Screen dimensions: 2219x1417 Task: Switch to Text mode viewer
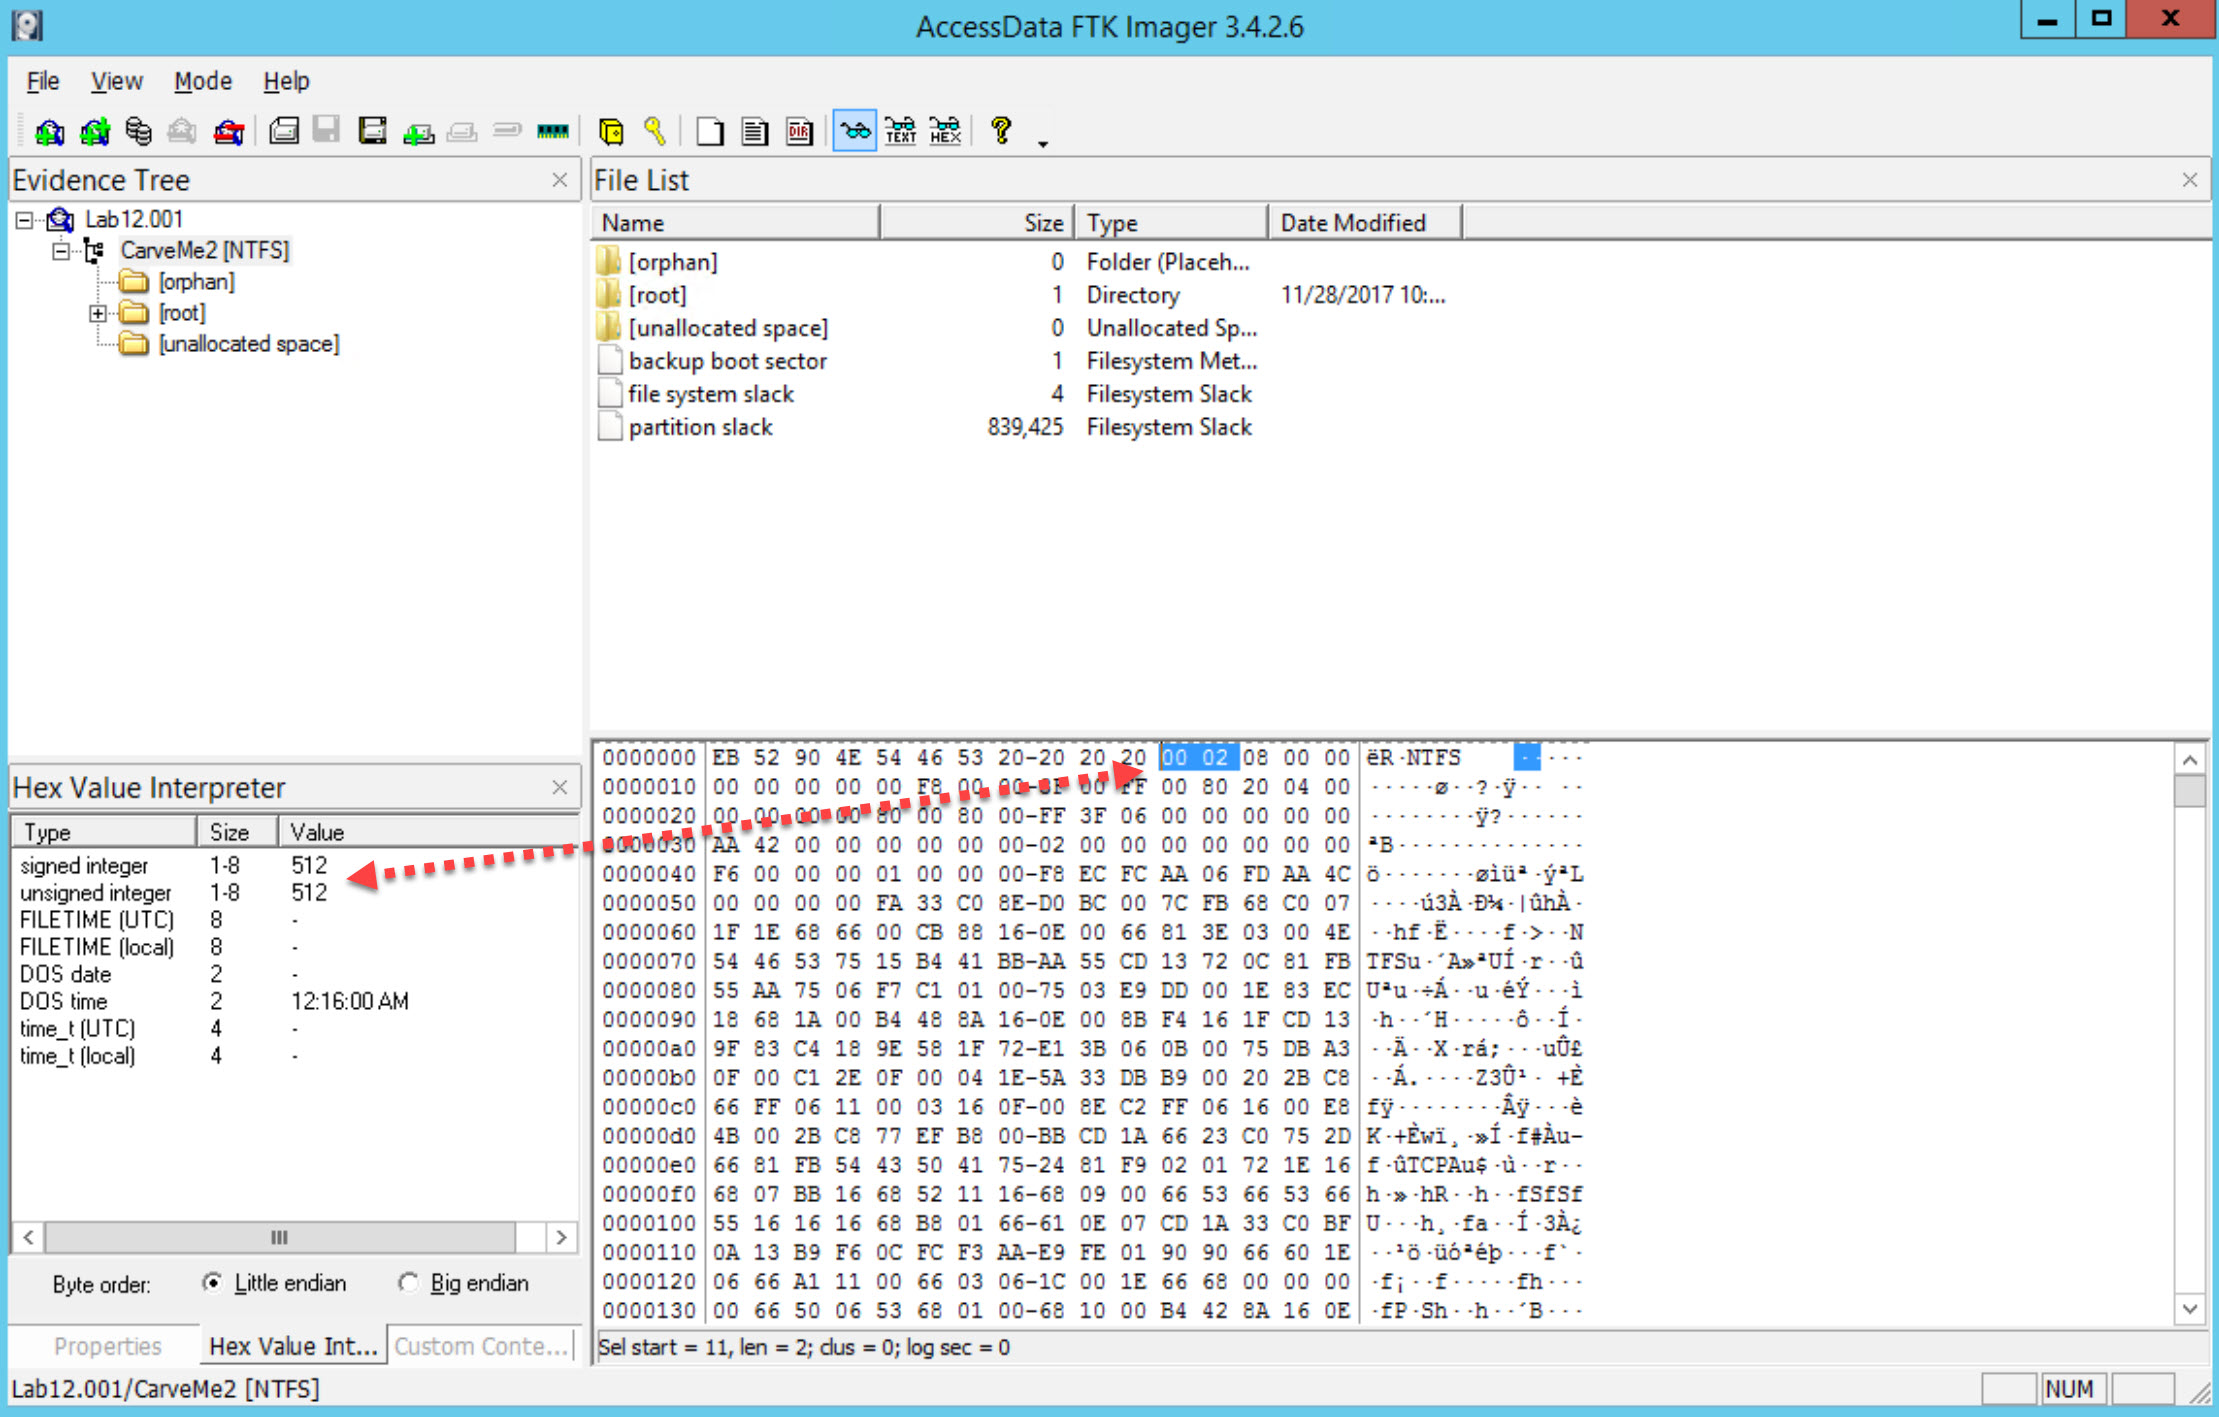pyautogui.click(x=899, y=131)
